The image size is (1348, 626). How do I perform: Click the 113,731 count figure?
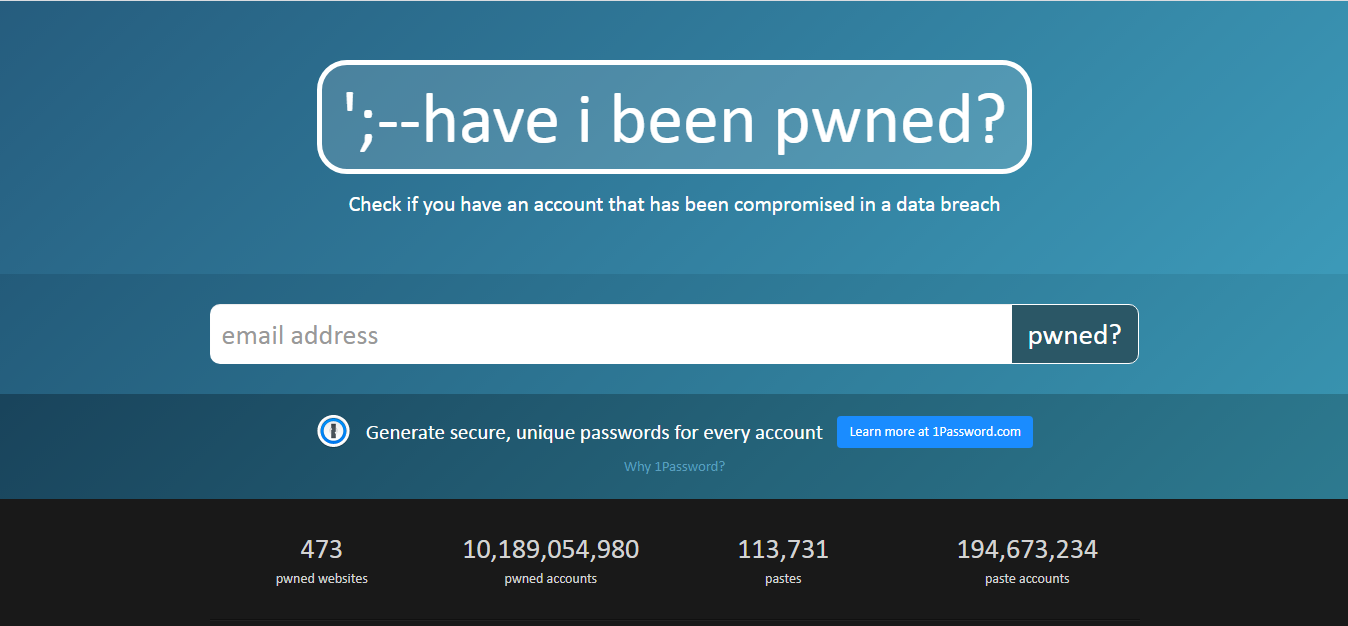pyautogui.click(x=783, y=549)
